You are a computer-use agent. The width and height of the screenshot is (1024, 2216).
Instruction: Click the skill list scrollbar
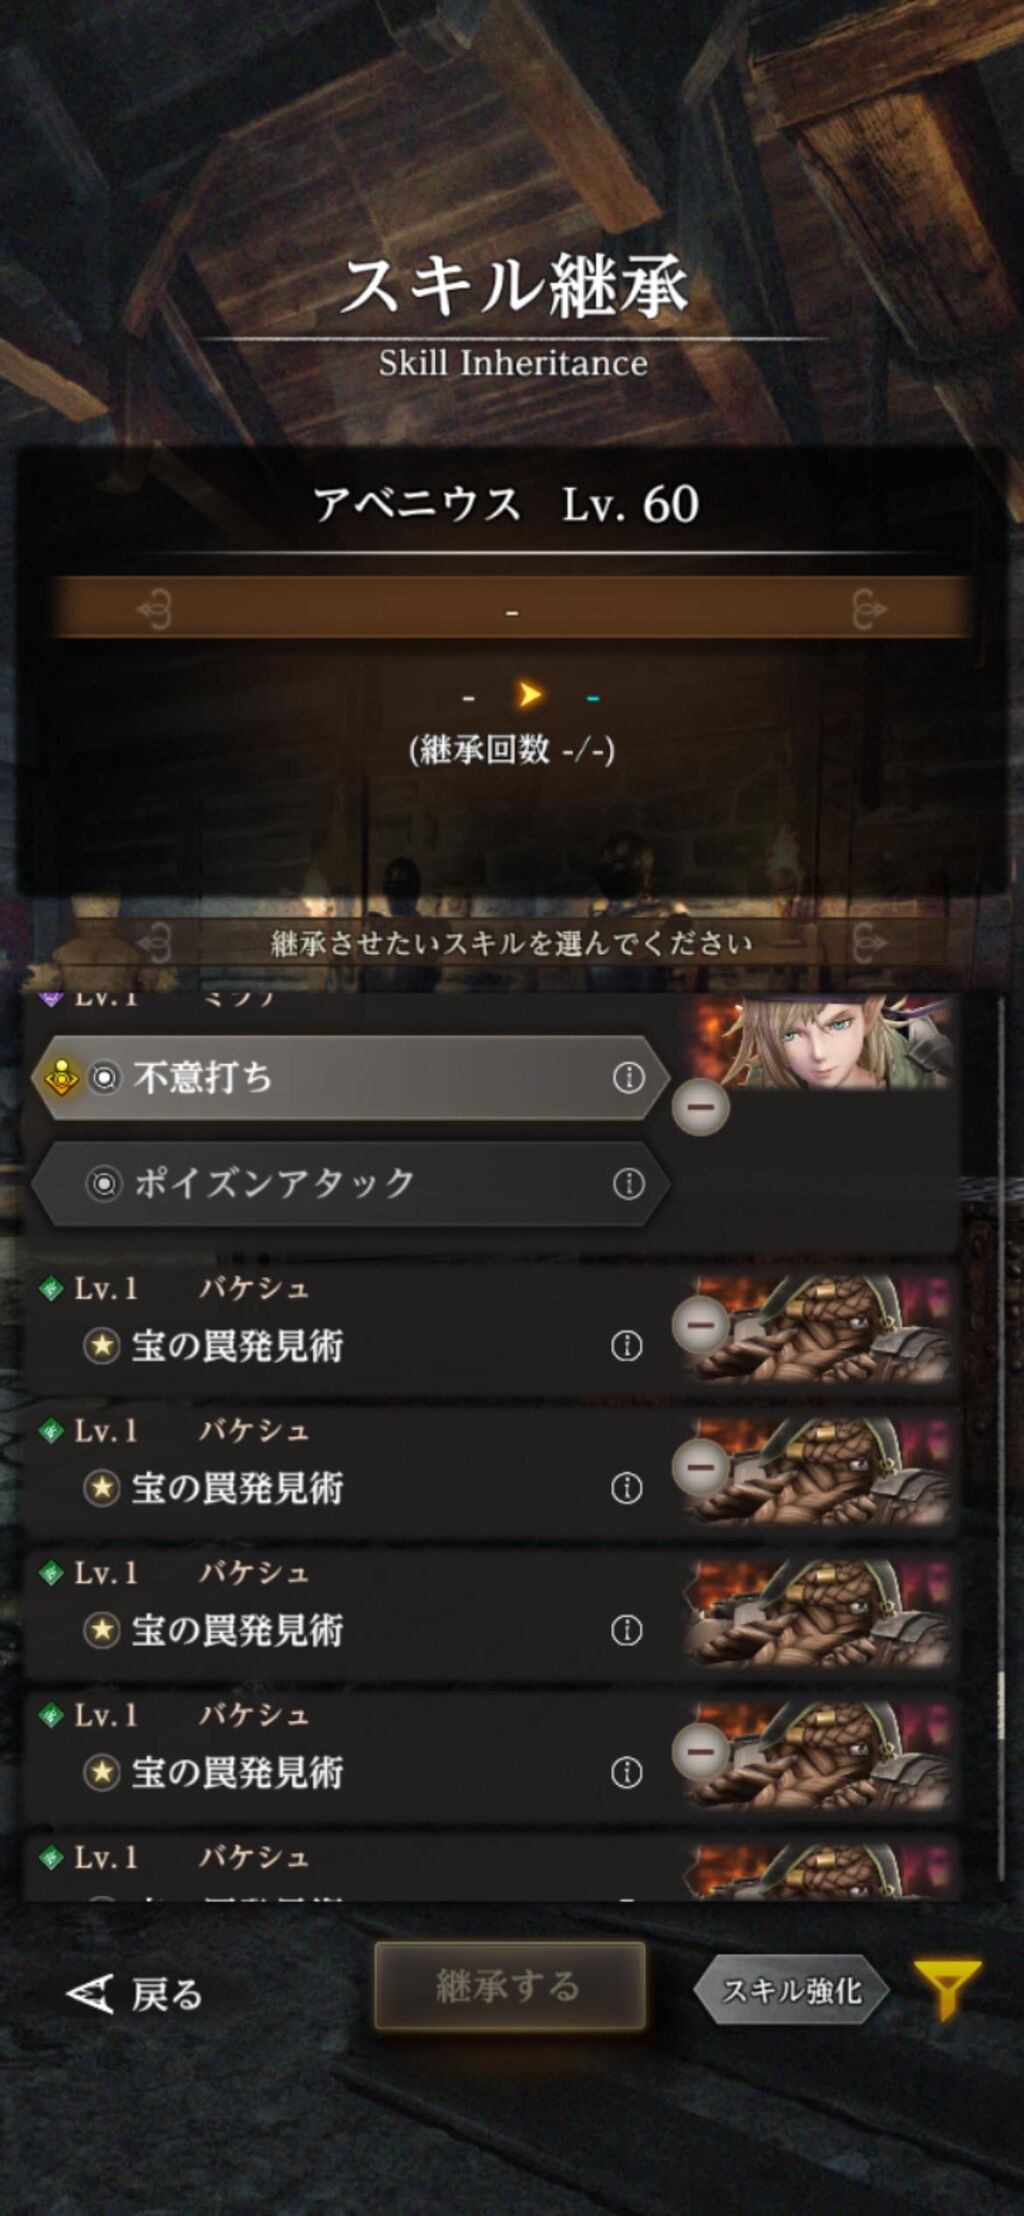coord(1001,1445)
